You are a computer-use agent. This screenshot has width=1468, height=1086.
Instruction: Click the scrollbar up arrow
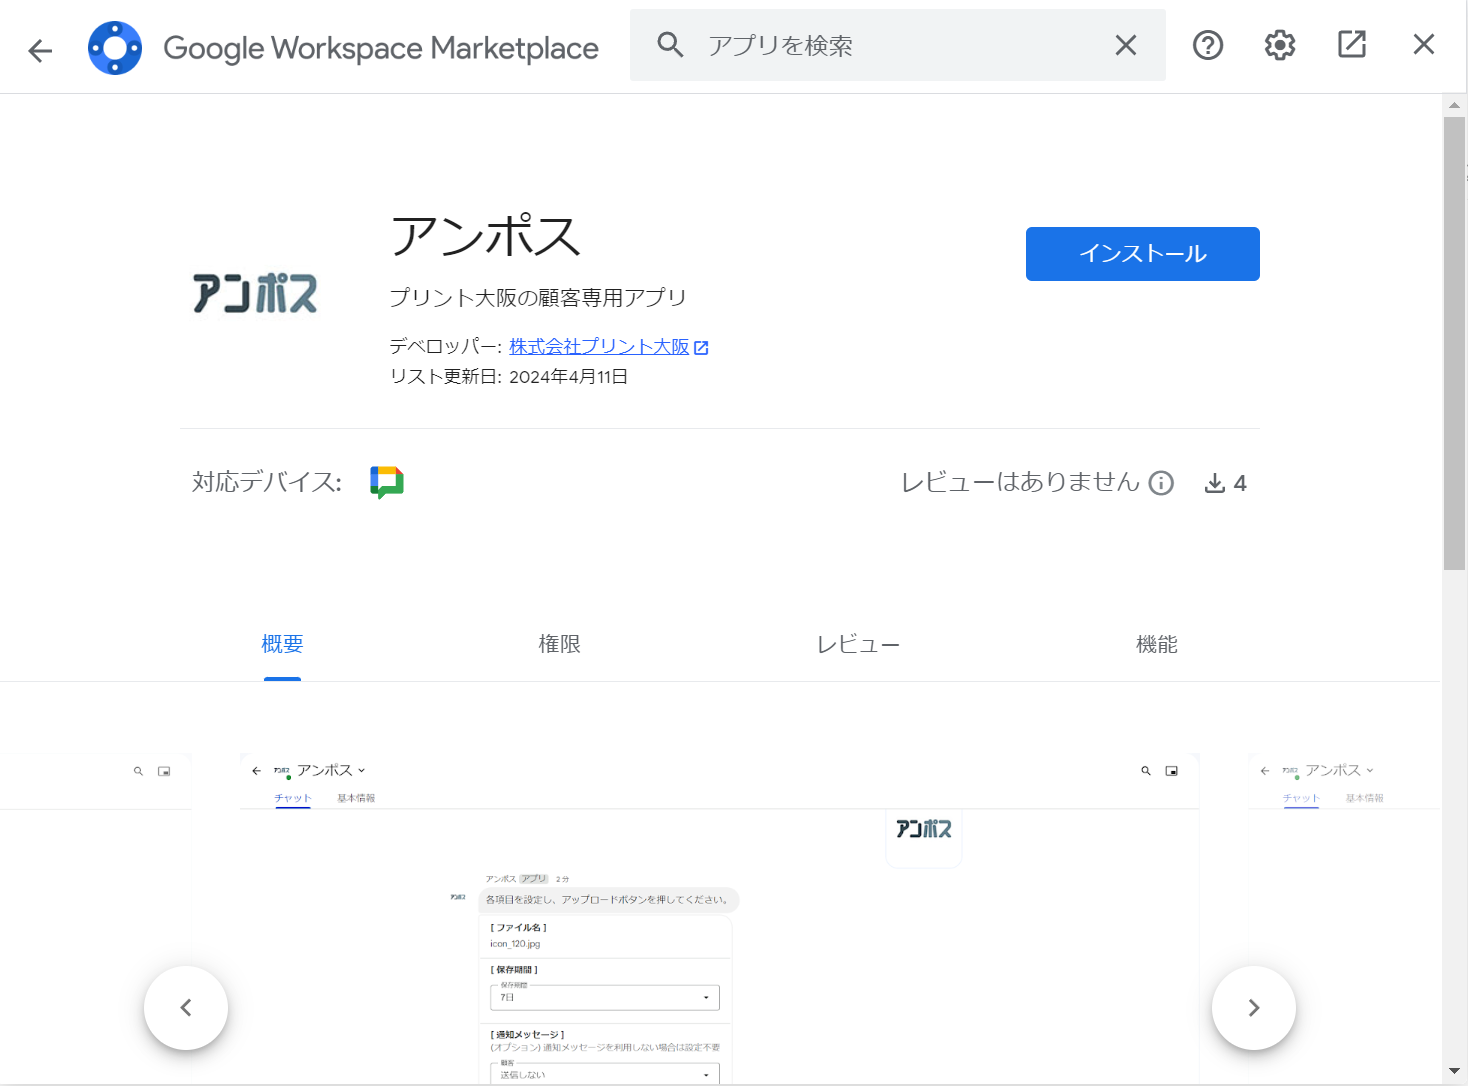(1454, 105)
